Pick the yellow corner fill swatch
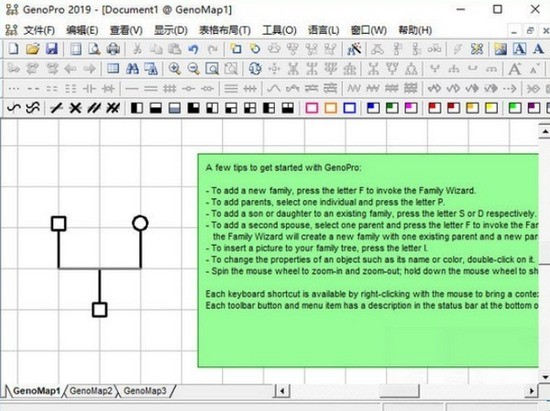The width and height of the screenshot is (550, 411). tap(491, 108)
